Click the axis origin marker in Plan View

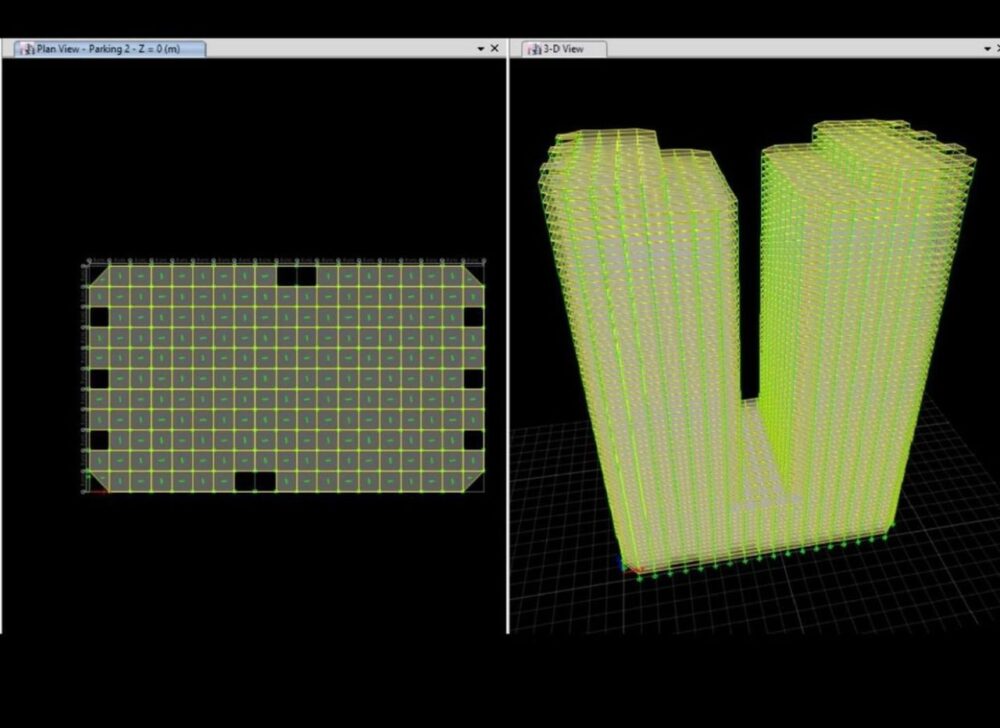(88, 489)
